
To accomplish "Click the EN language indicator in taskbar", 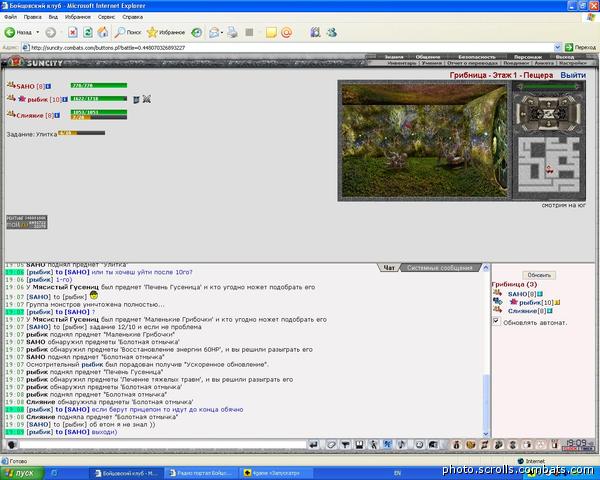I will (398, 473).
